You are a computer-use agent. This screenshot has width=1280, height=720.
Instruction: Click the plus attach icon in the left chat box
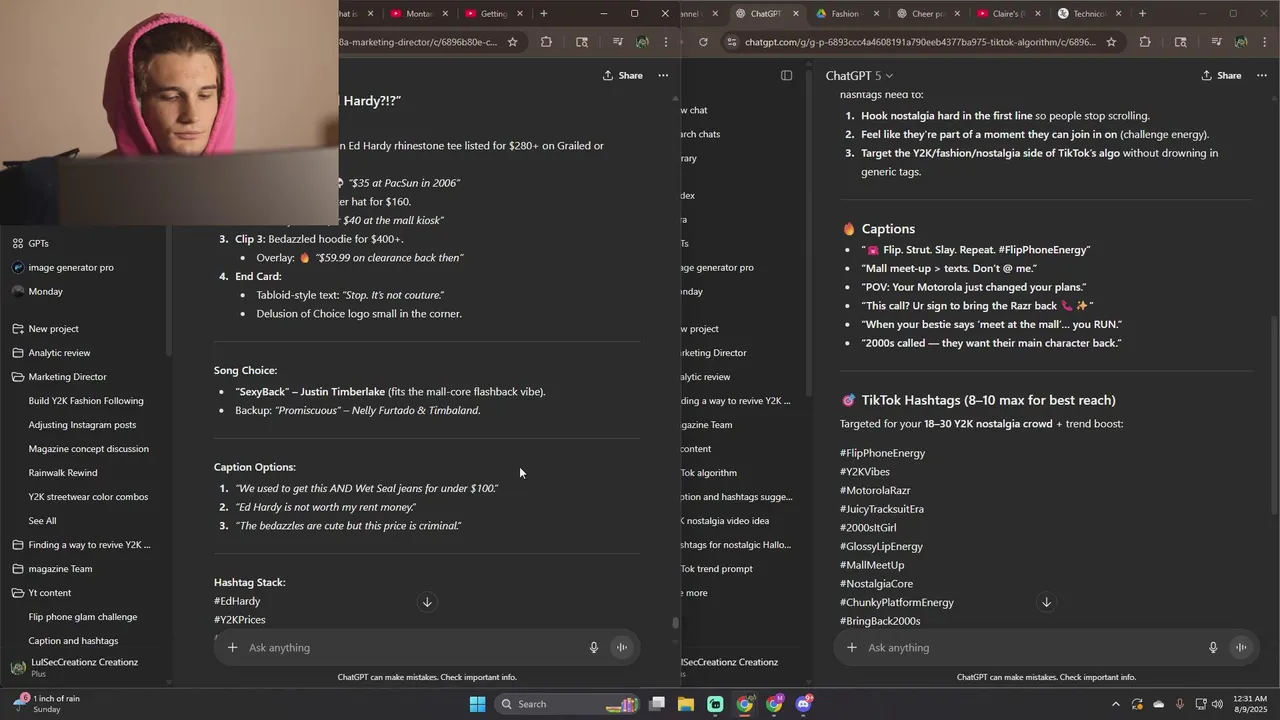232,648
